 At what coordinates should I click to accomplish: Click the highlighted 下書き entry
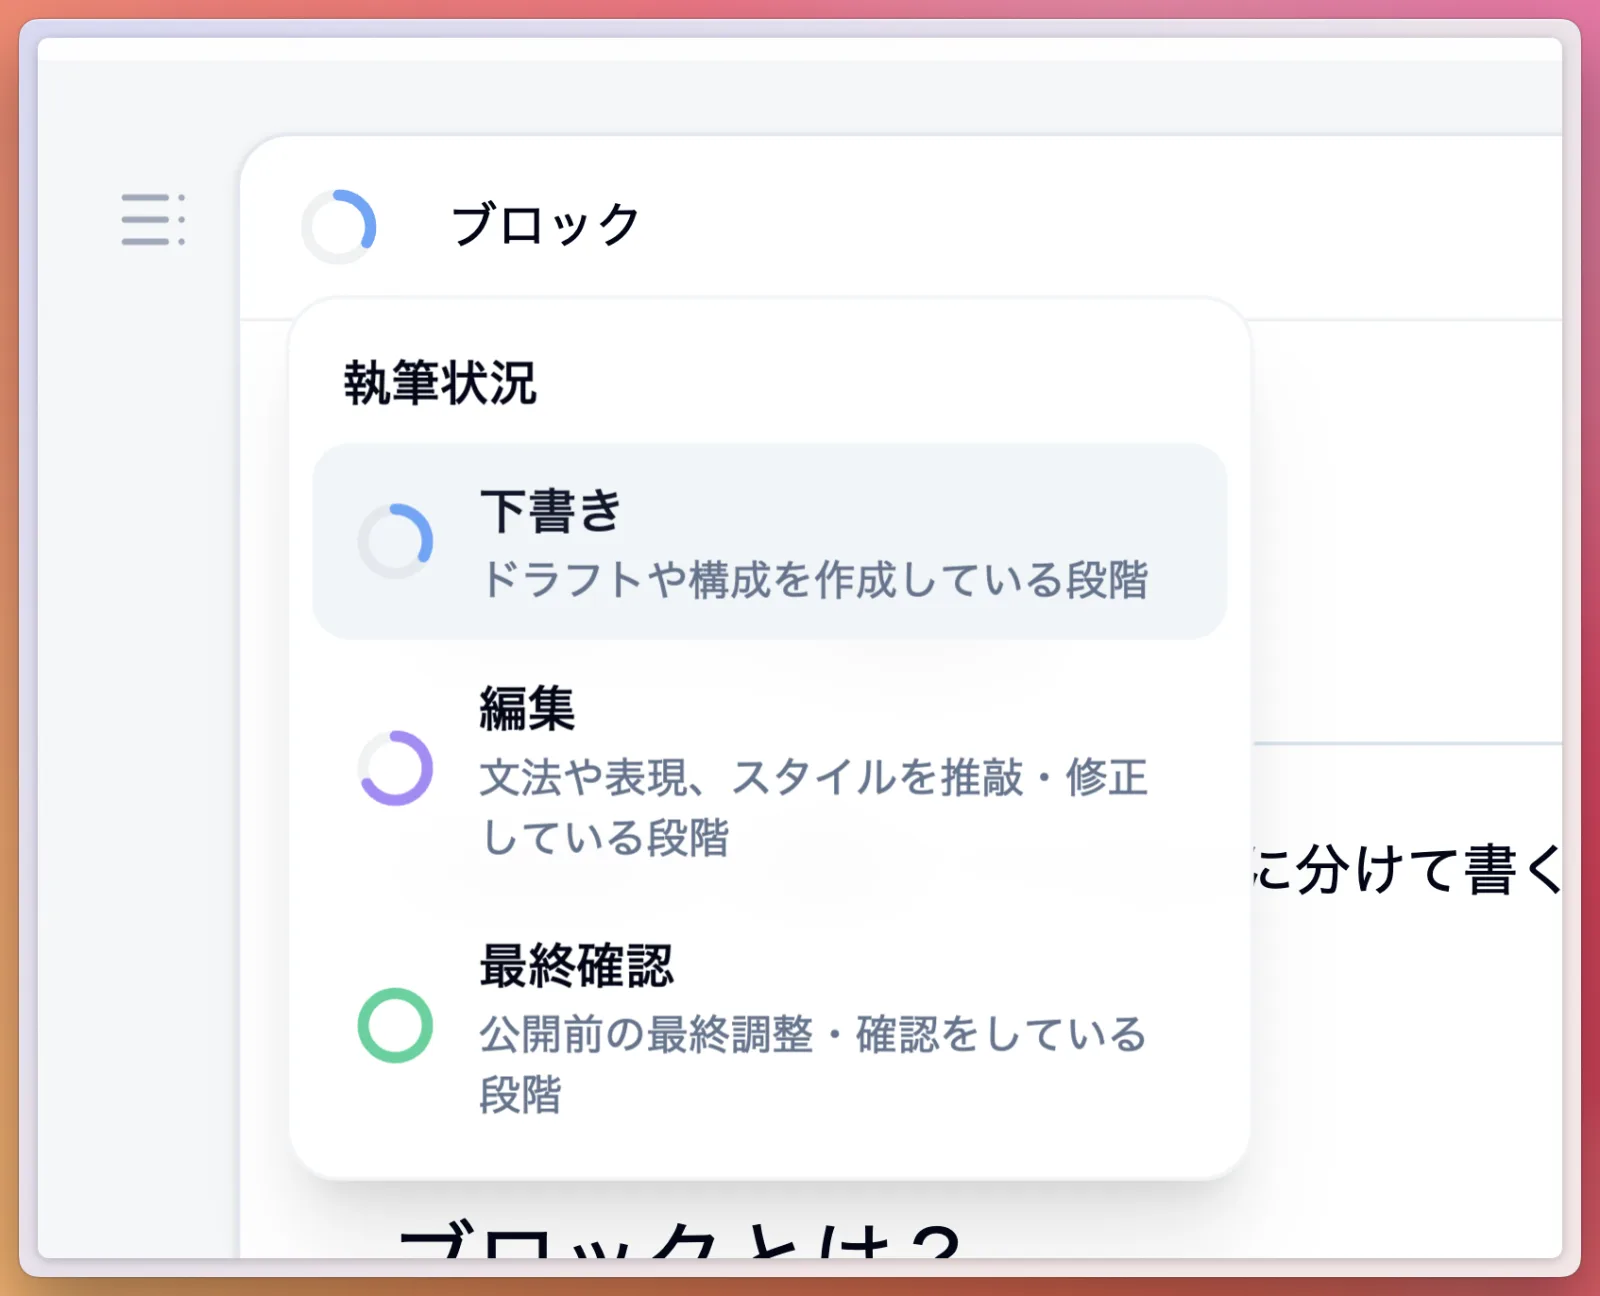[x=770, y=540]
